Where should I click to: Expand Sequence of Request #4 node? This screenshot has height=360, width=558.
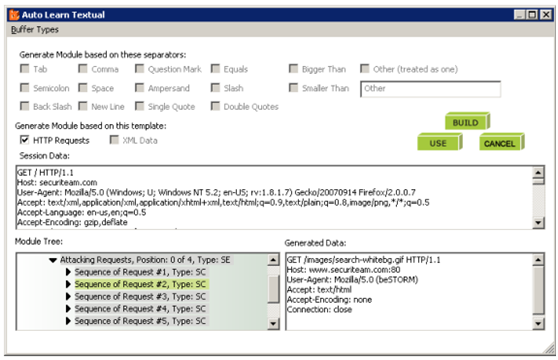68,309
